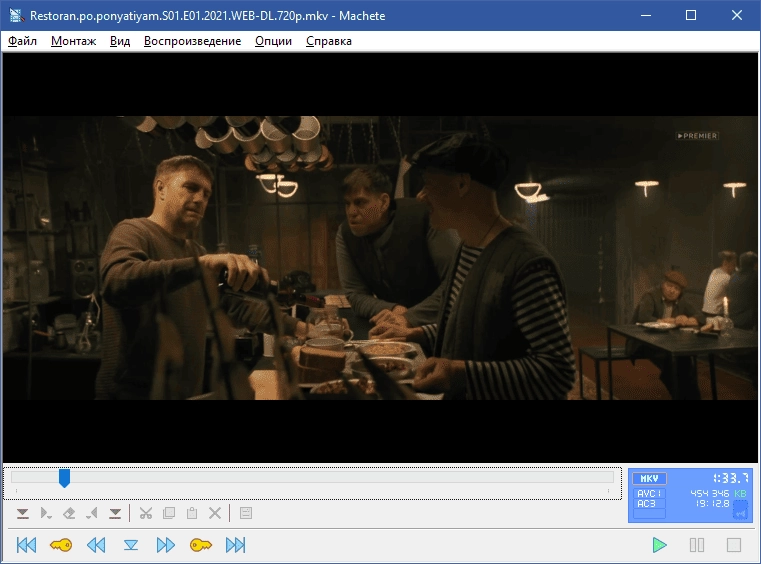Go to previous keyframe (left key icon)

(61, 545)
